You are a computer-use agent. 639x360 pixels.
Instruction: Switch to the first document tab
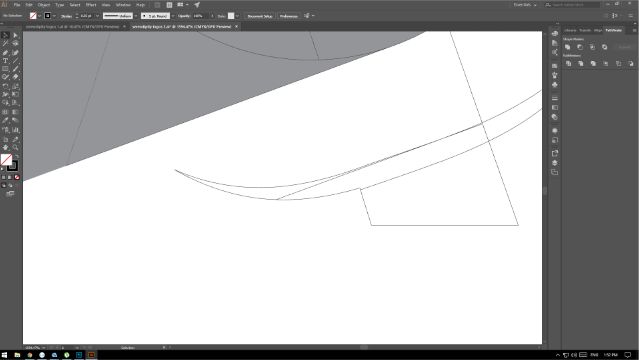click(x=73, y=27)
